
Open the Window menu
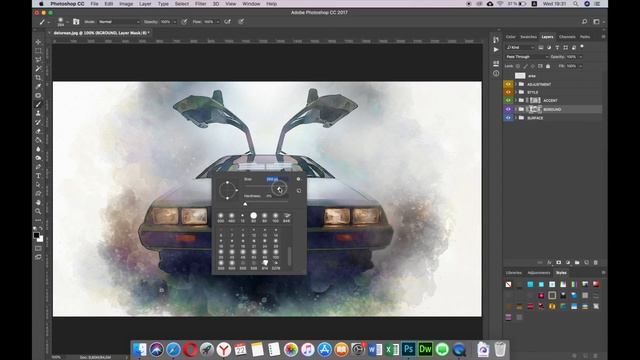251,4
